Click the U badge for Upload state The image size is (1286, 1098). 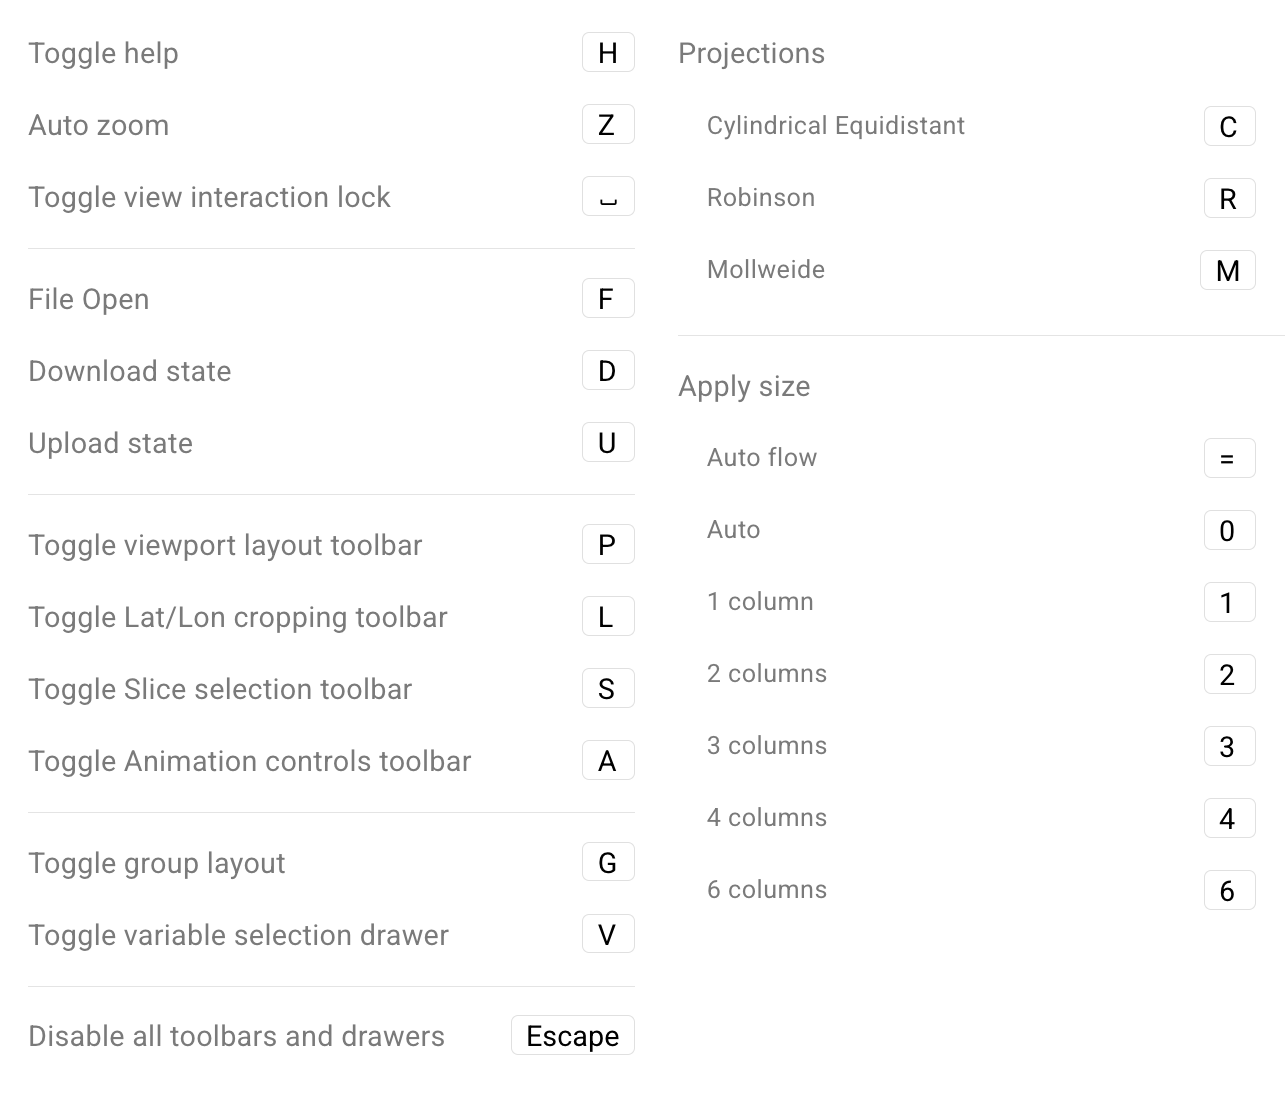click(x=608, y=442)
